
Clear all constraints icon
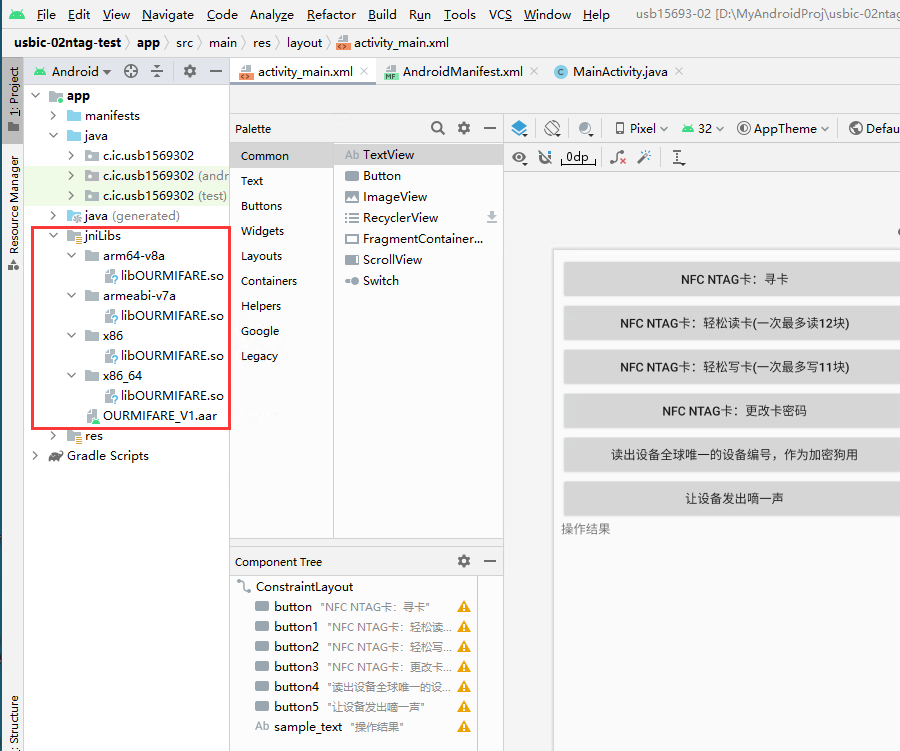[618, 157]
